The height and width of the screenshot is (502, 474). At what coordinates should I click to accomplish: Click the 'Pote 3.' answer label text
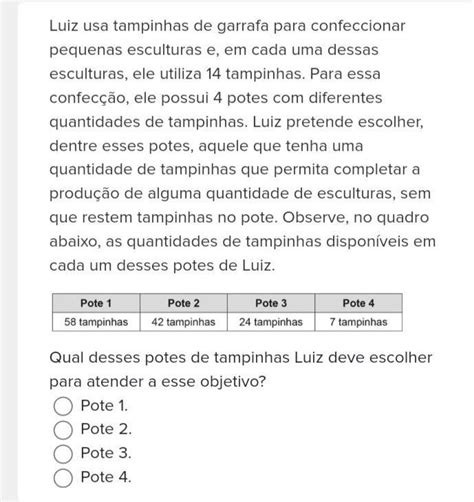coord(106,453)
